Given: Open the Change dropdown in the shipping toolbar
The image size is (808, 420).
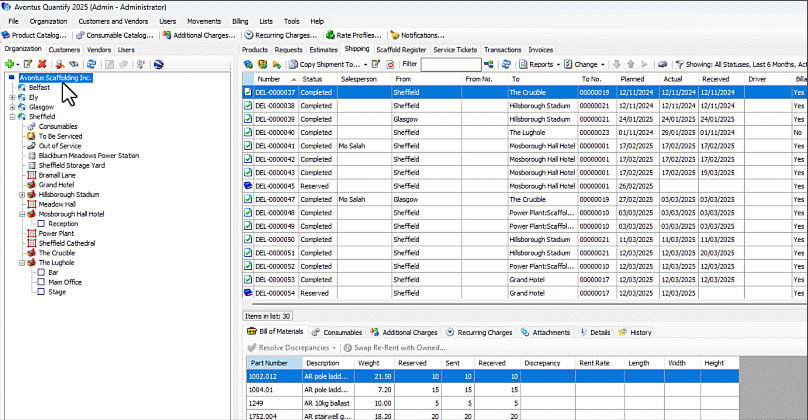Looking at the screenshot, I should click(585, 64).
